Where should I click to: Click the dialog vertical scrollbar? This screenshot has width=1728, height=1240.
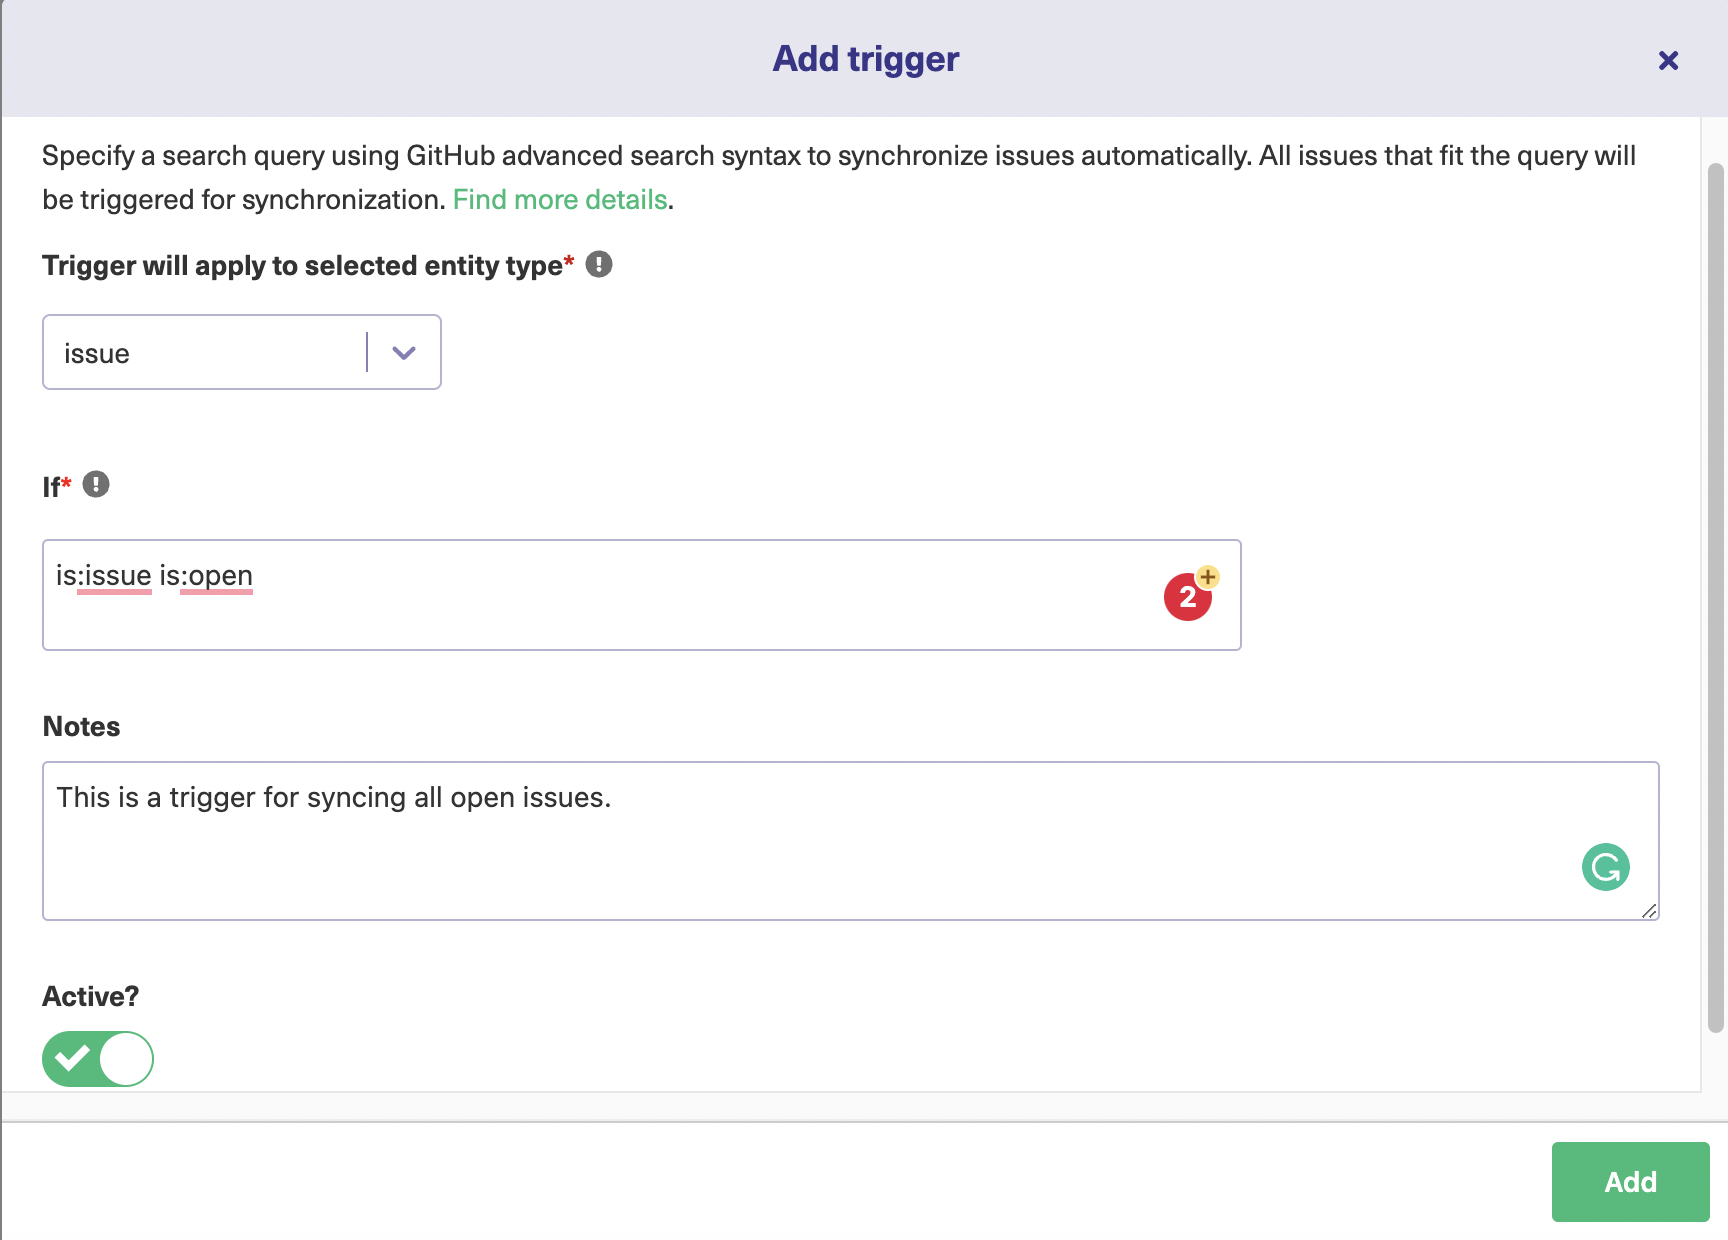point(1716,598)
